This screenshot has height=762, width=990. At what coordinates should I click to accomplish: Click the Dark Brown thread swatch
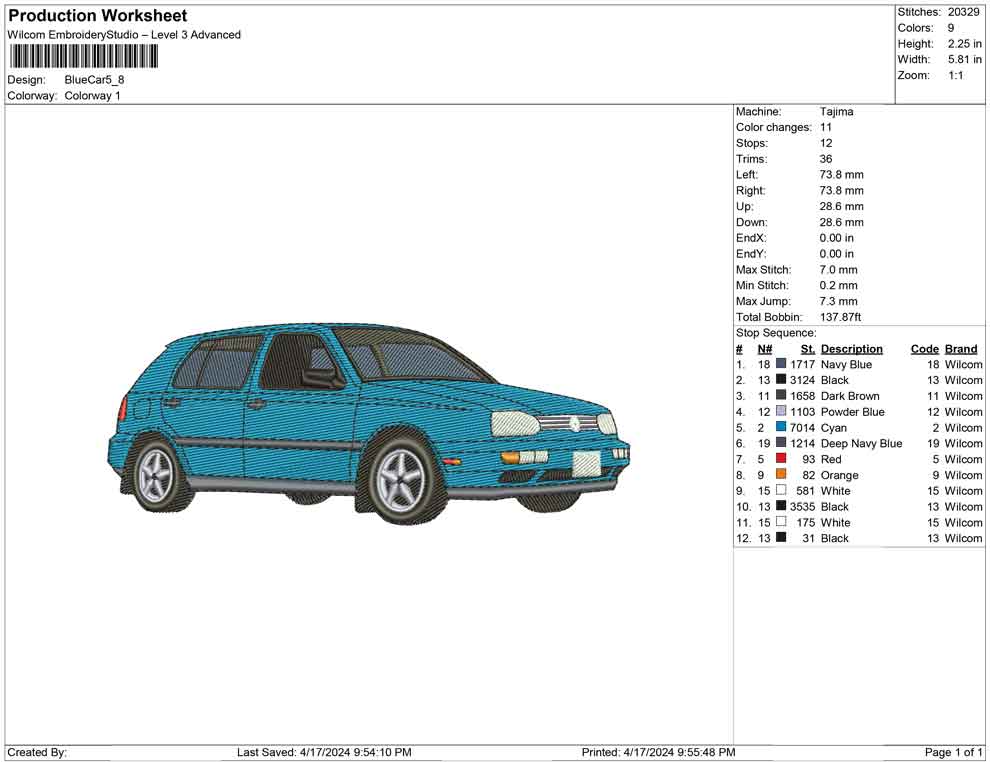coord(781,396)
